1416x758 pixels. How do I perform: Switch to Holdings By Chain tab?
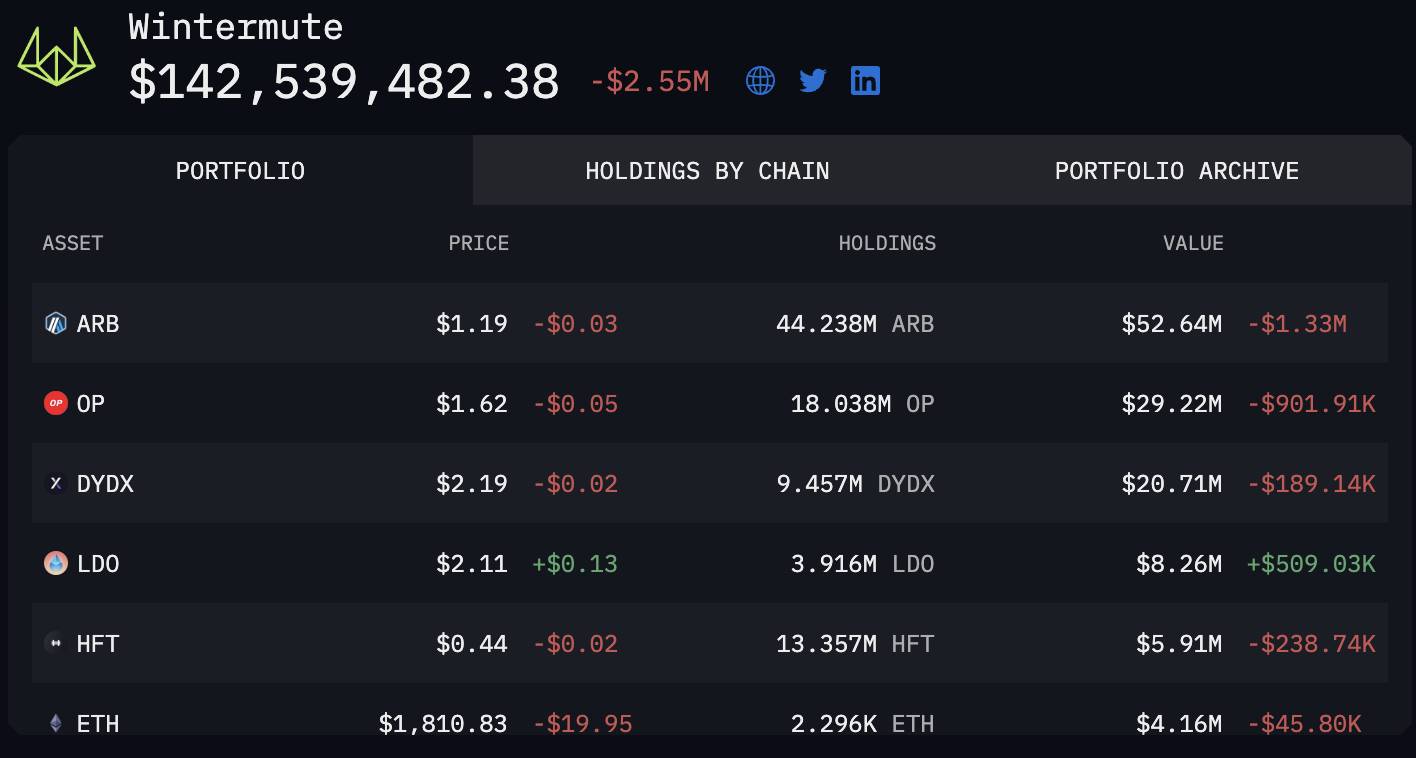pos(707,171)
